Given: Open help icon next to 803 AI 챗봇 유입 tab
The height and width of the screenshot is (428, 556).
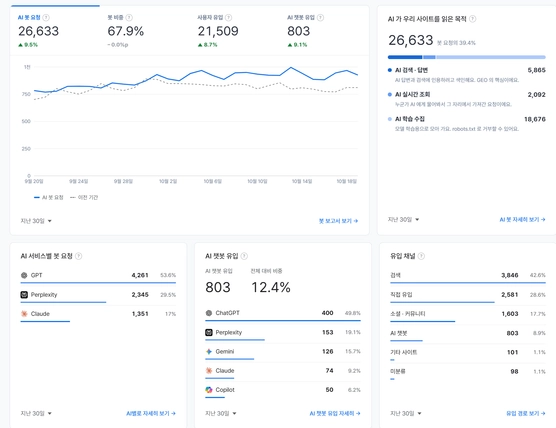Looking at the screenshot, I should (x=320, y=17).
